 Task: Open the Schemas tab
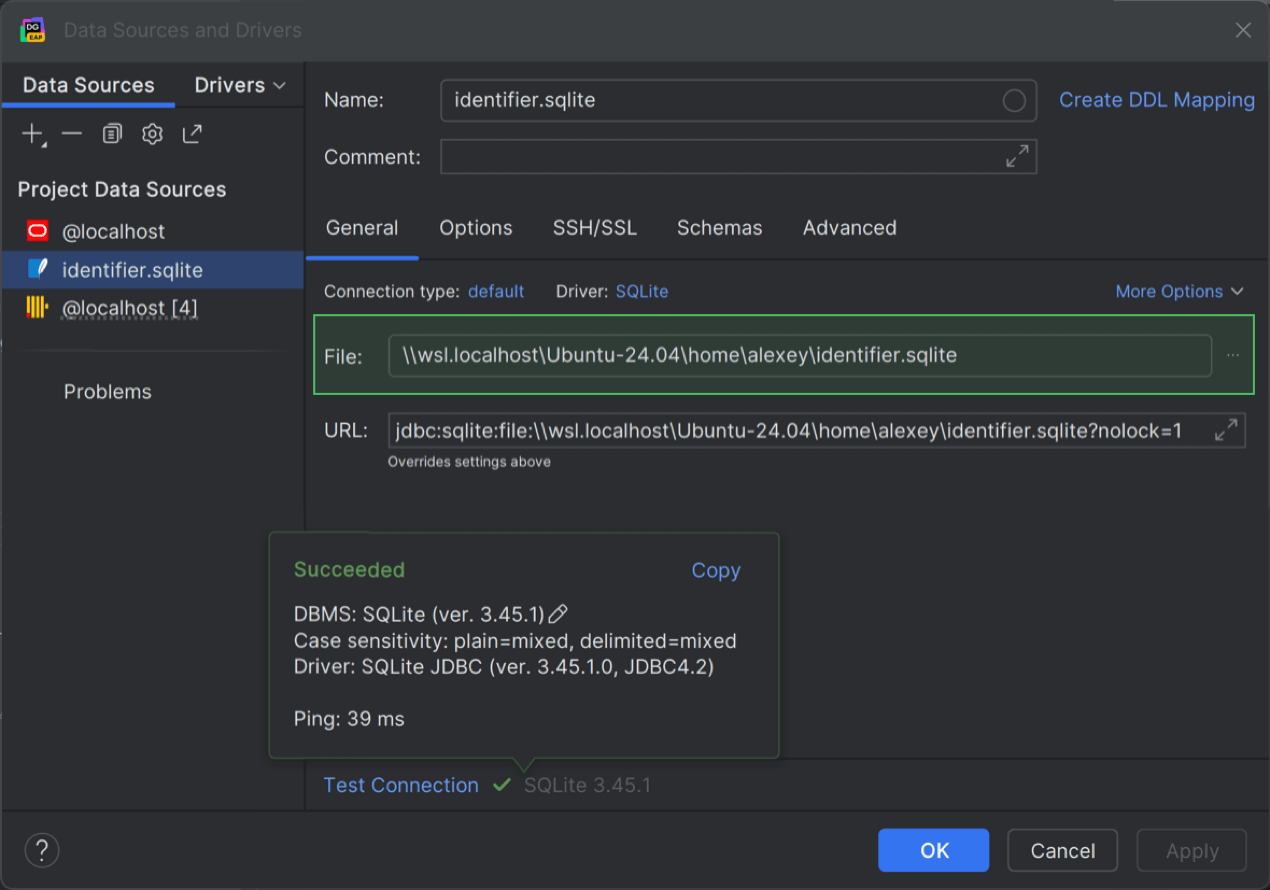tap(719, 228)
